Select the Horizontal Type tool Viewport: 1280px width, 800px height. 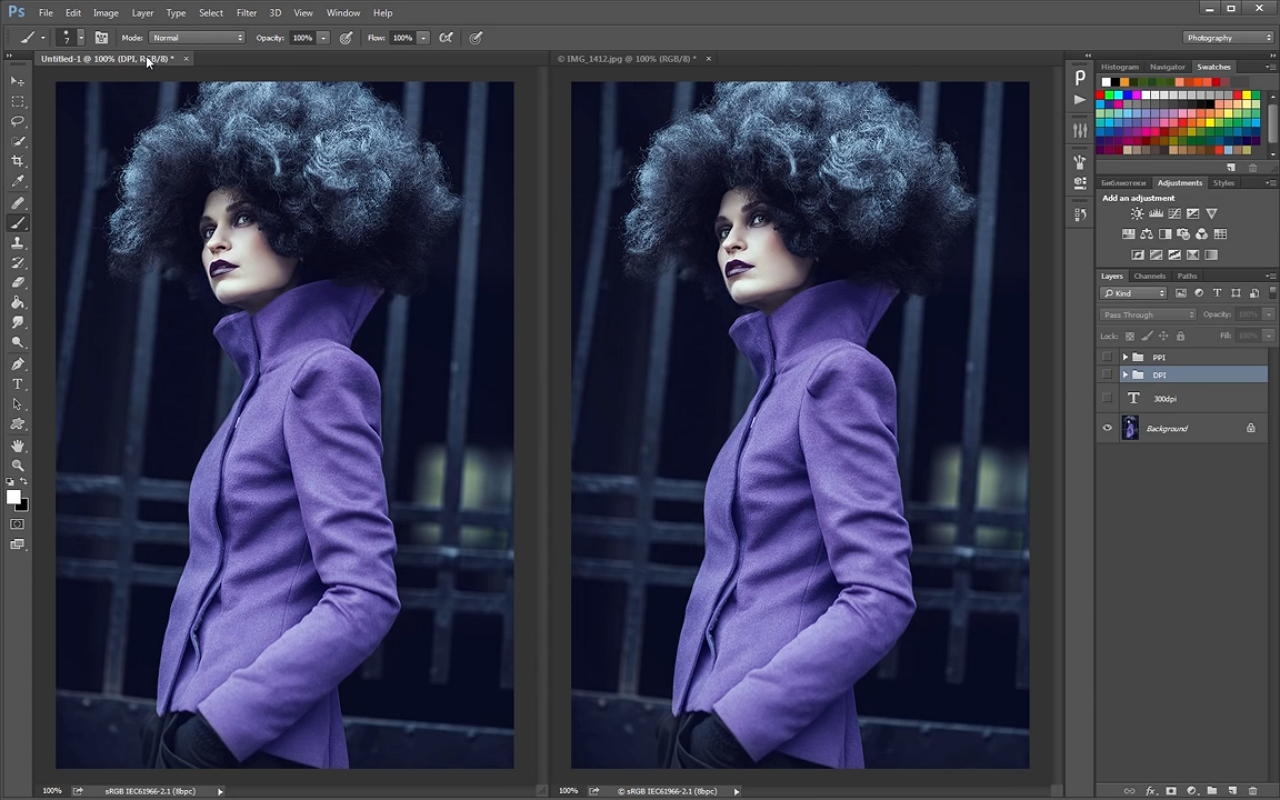(x=17, y=384)
